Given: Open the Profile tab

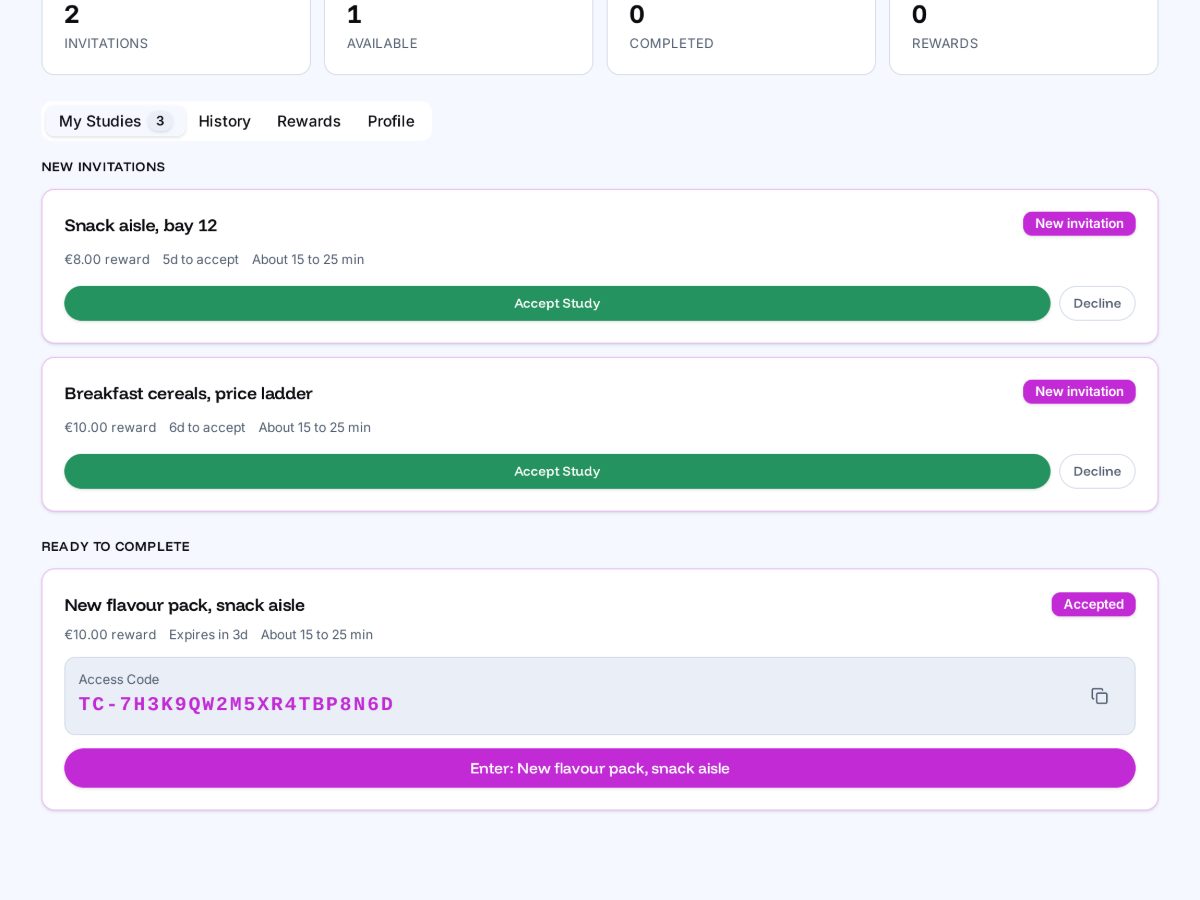Looking at the screenshot, I should [391, 121].
